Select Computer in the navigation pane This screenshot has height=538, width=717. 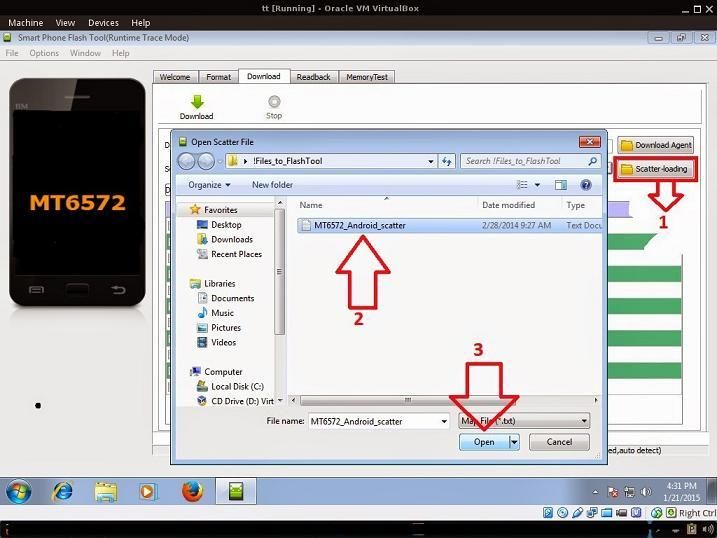[223, 372]
